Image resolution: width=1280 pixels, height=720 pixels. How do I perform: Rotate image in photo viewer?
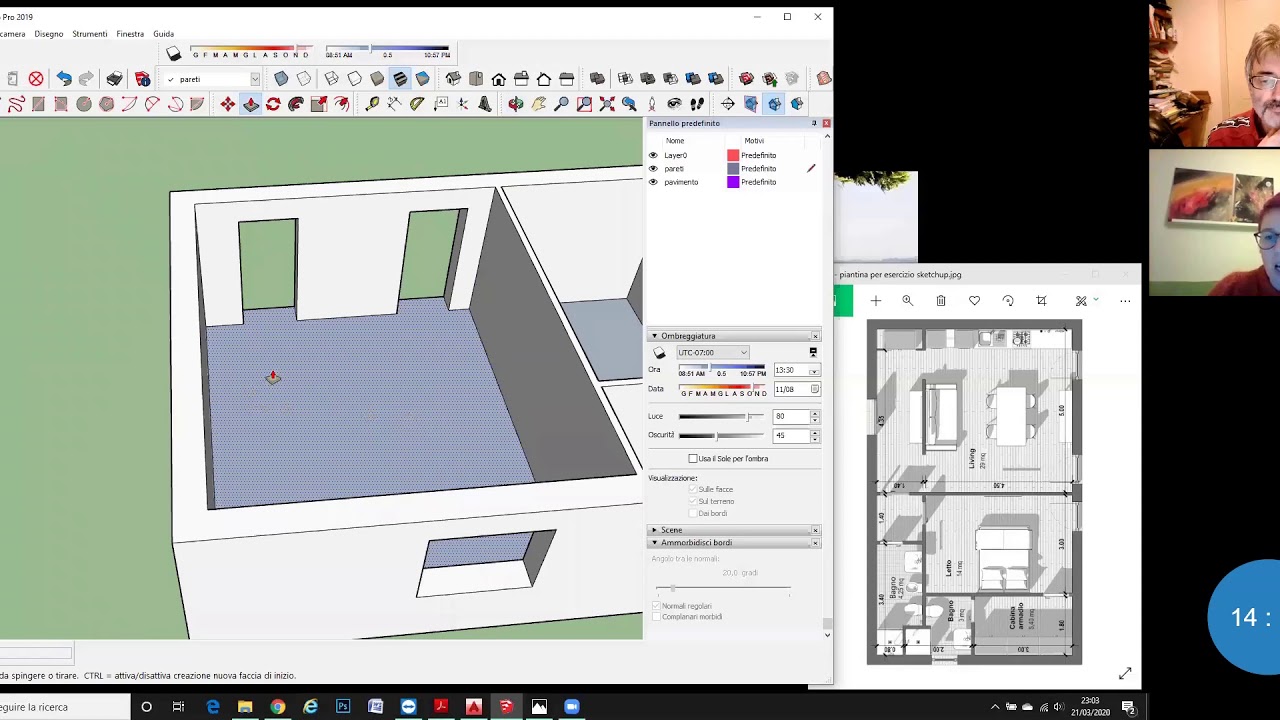[1008, 301]
